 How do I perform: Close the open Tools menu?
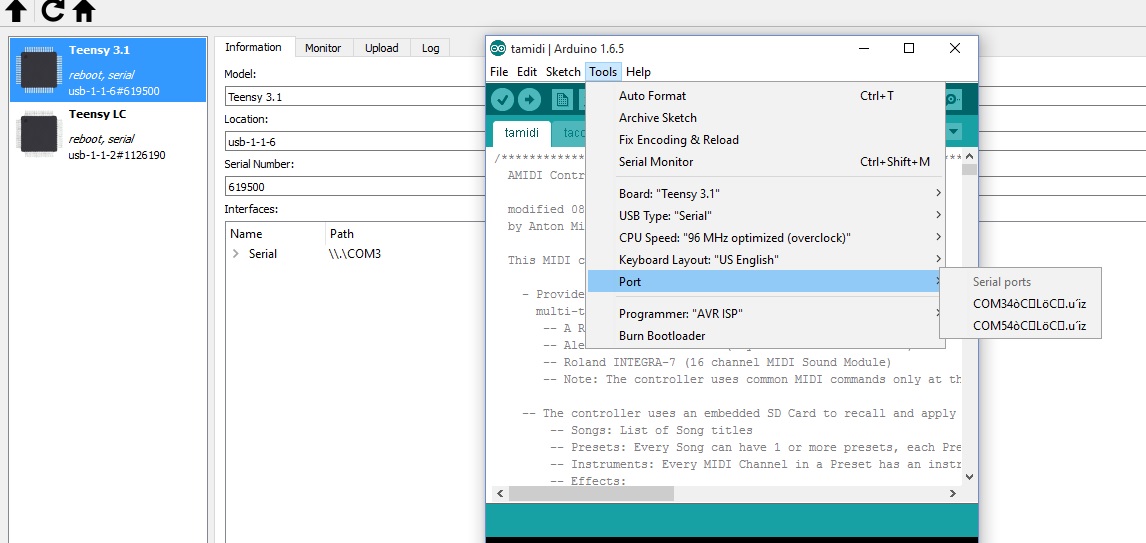click(x=603, y=72)
